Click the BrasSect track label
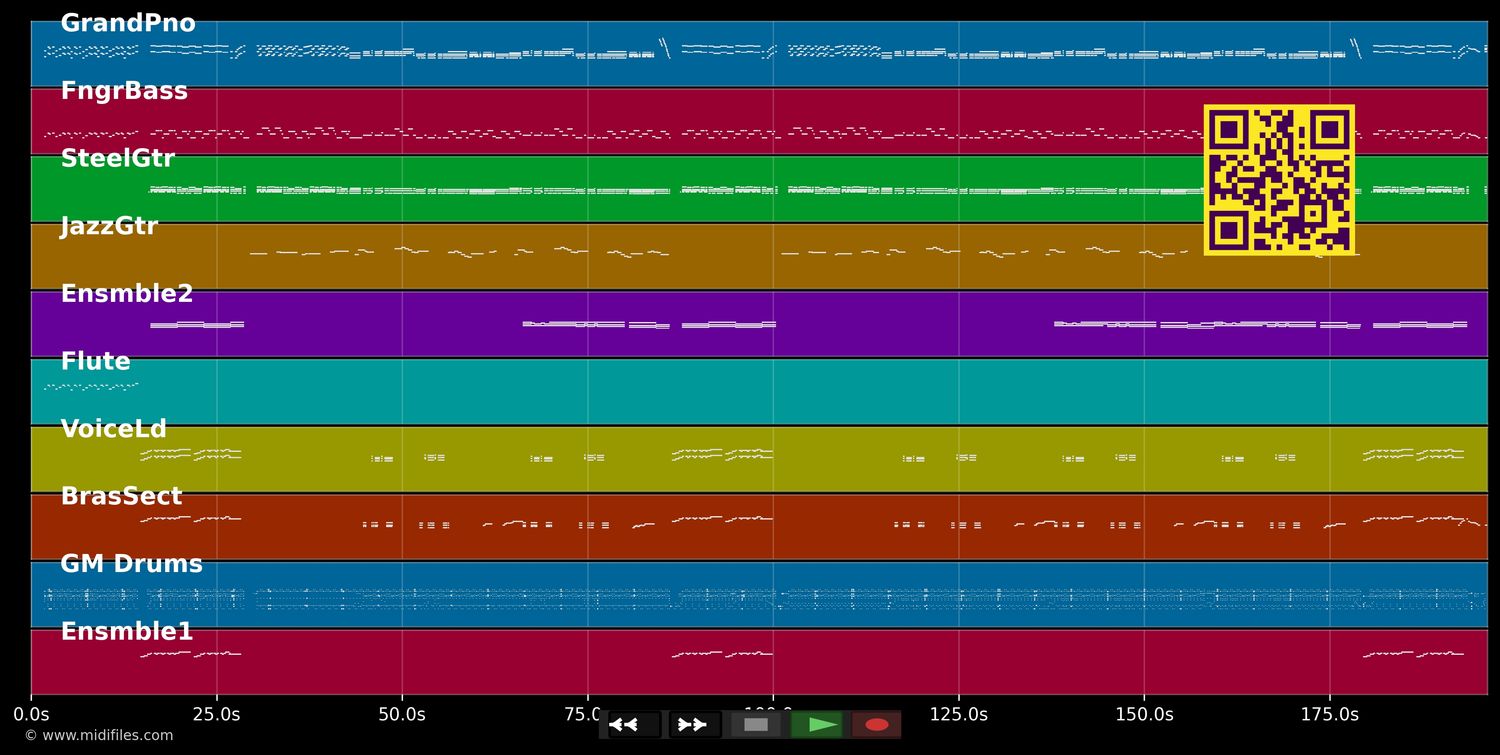 pos(121,497)
